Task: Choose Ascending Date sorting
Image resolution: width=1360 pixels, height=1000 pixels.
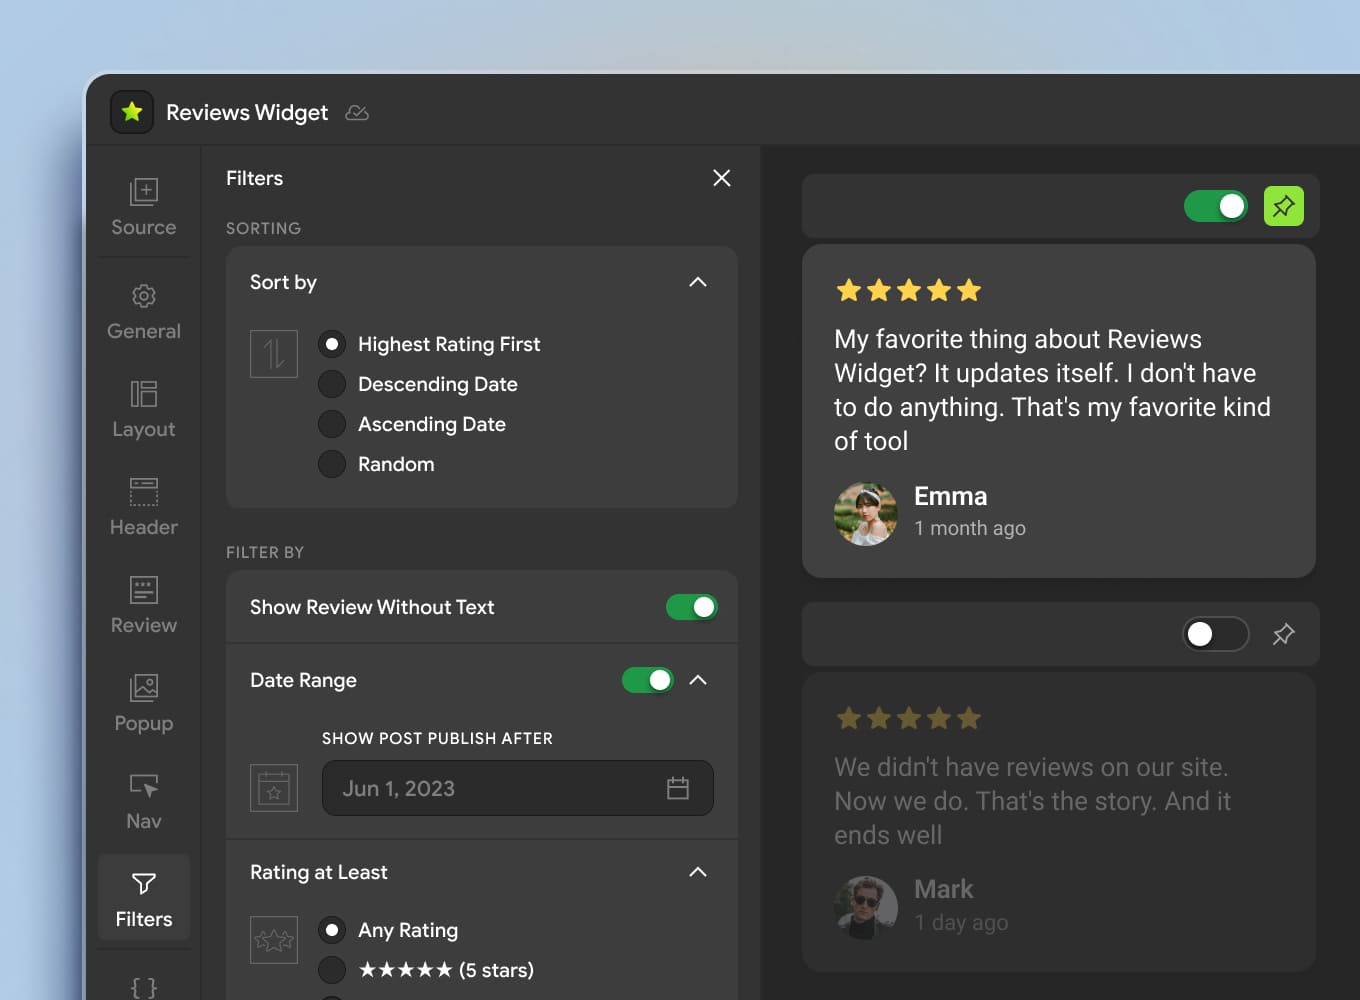Action: (x=332, y=424)
